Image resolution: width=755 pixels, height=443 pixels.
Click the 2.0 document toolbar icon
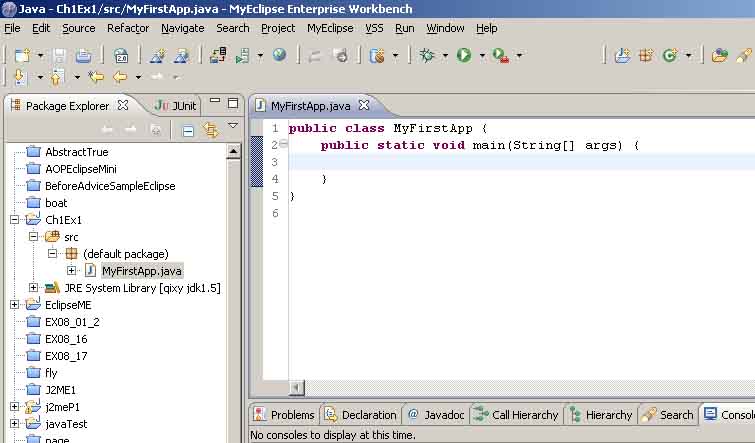[121, 55]
